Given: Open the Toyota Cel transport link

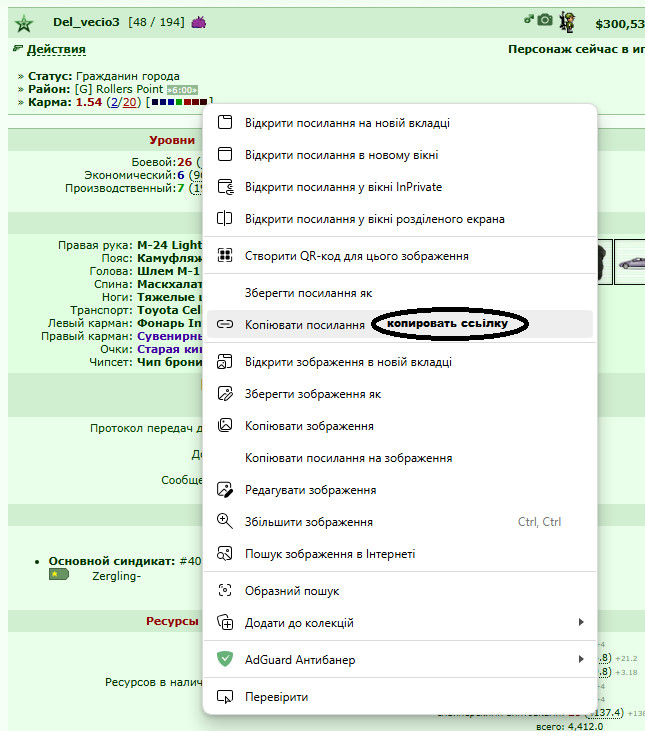Looking at the screenshot, I should [x=169, y=310].
